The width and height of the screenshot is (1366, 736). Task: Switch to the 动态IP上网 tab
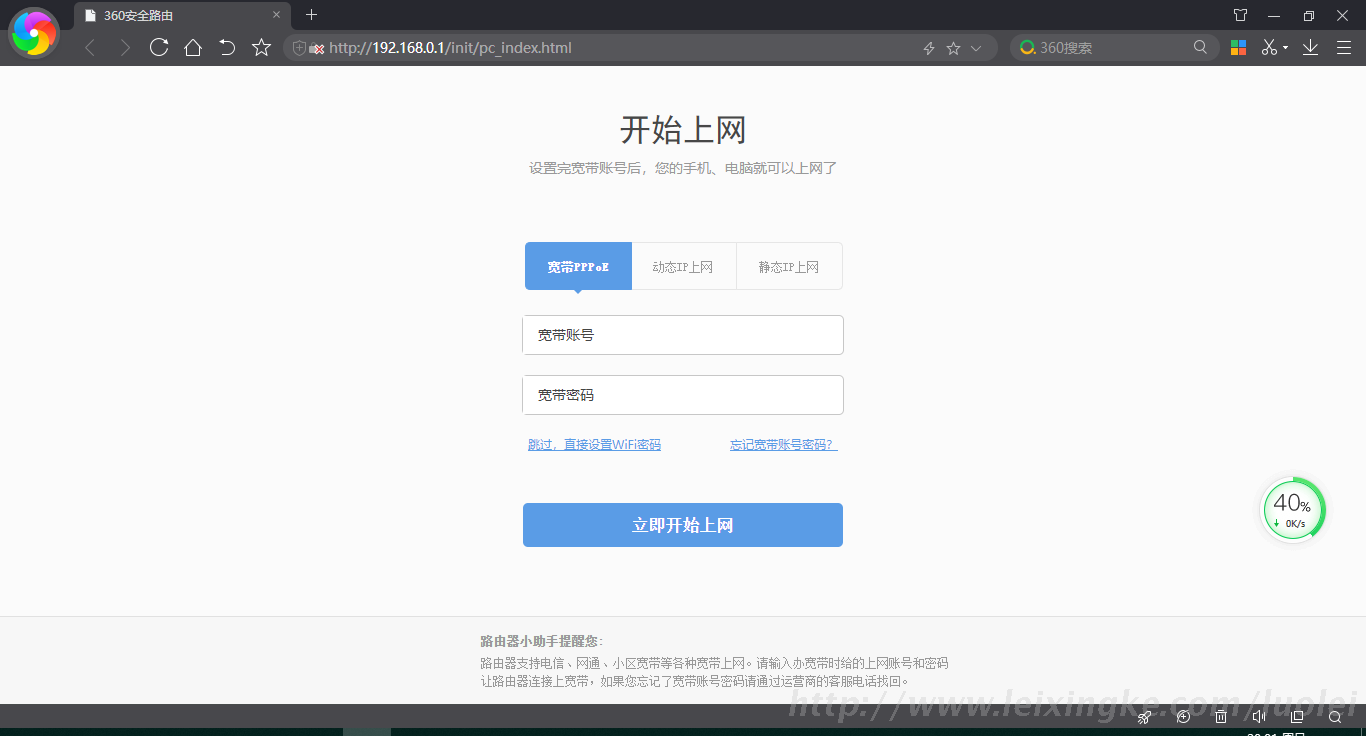(683, 267)
